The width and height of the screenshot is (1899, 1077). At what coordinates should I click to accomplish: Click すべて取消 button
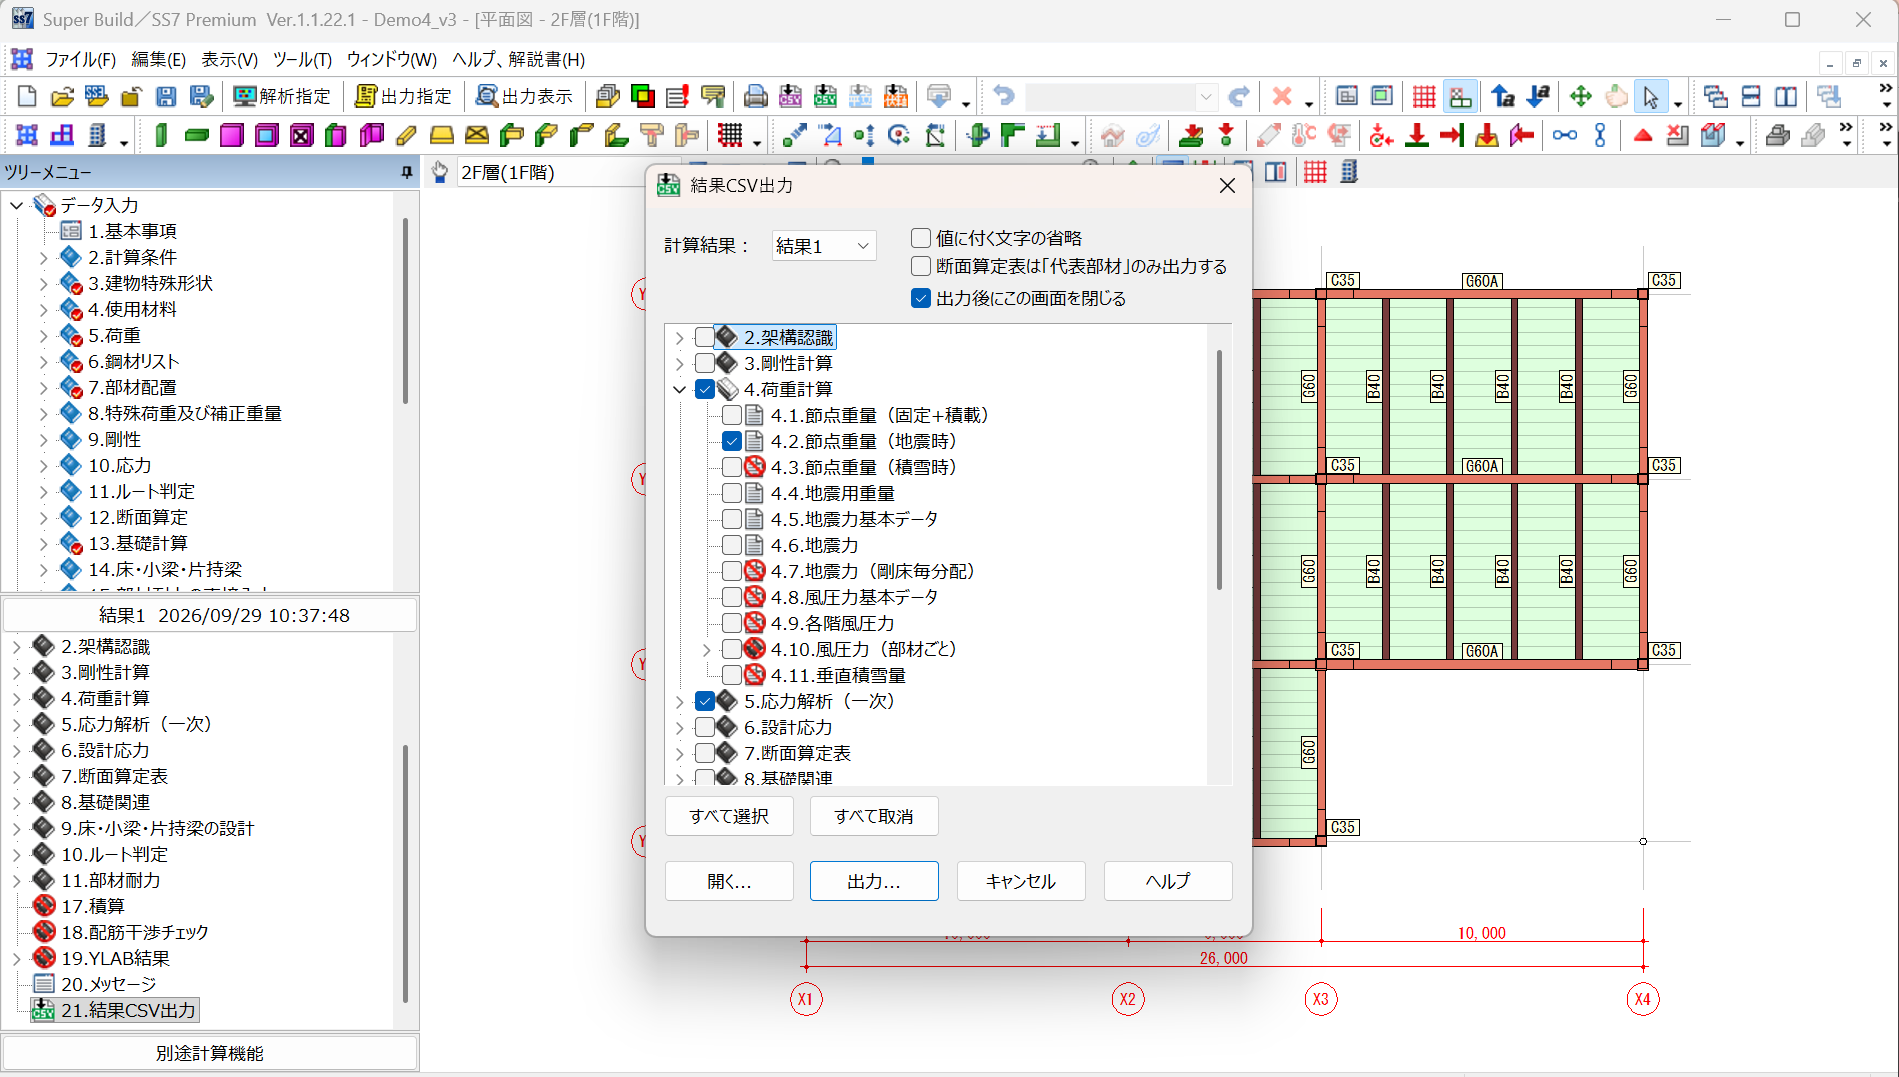(874, 816)
